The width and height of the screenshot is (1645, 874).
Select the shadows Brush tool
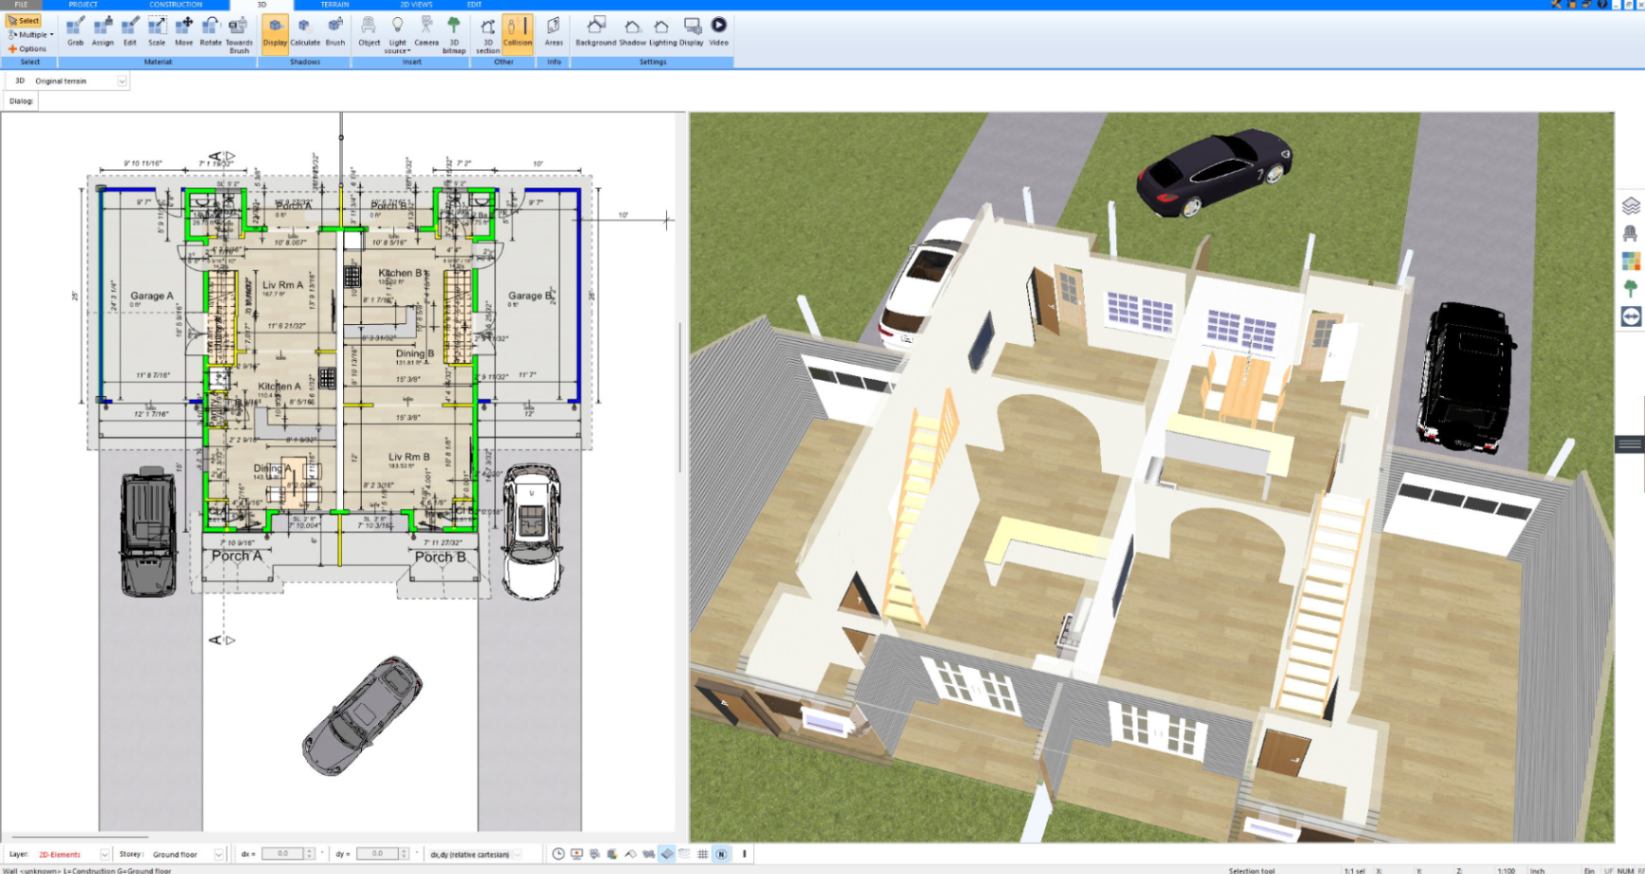pos(335,31)
